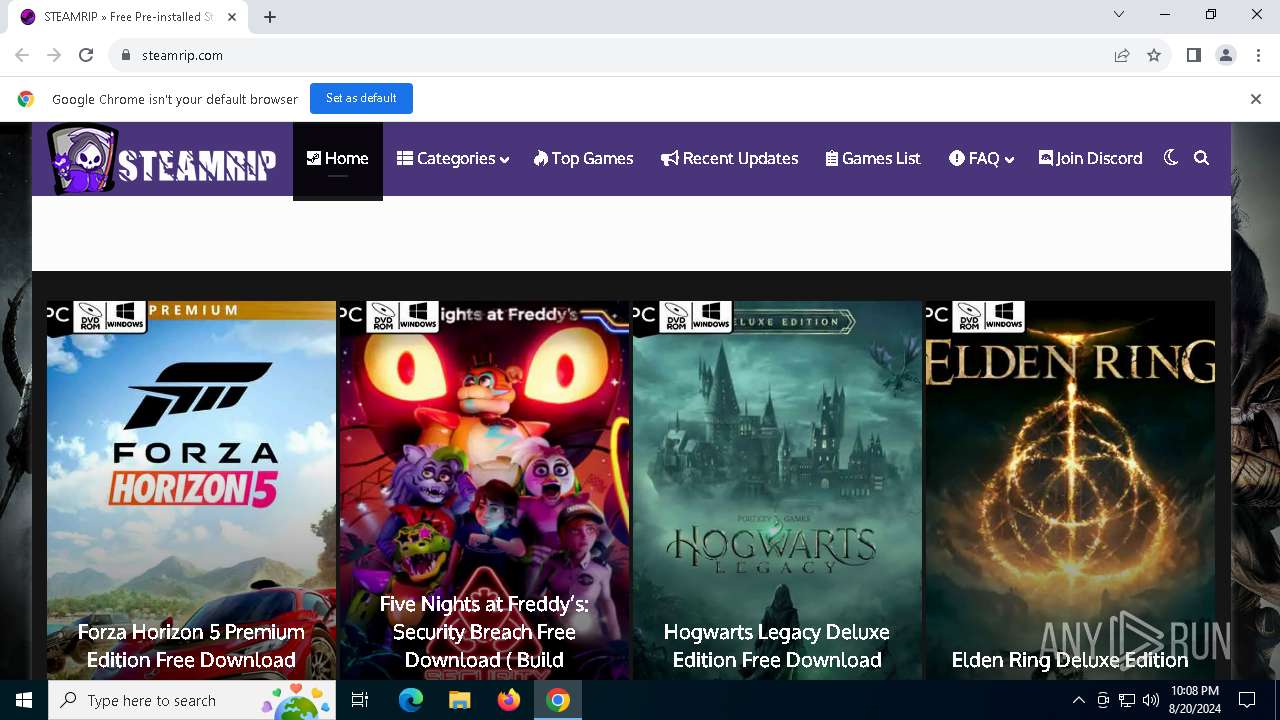1280x720 pixels.
Task: View site information lock icon
Action: pyautogui.click(x=126, y=55)
